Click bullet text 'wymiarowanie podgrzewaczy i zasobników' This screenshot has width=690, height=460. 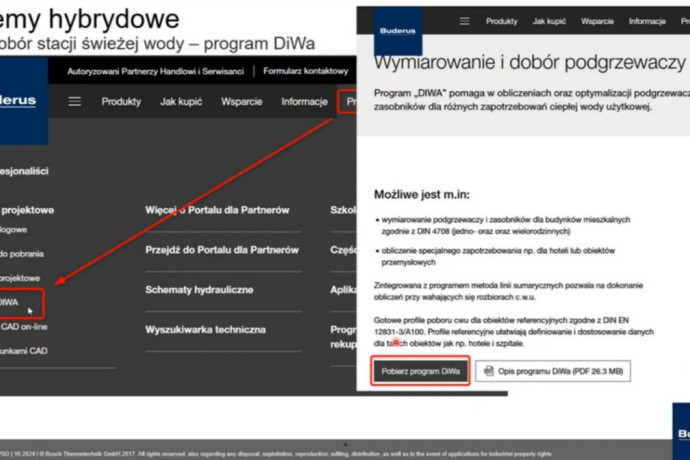point(506,225)
